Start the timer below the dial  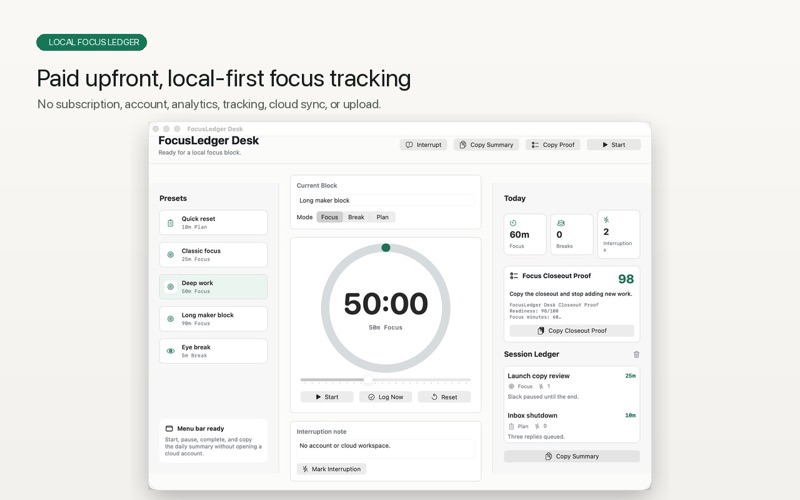327,397
